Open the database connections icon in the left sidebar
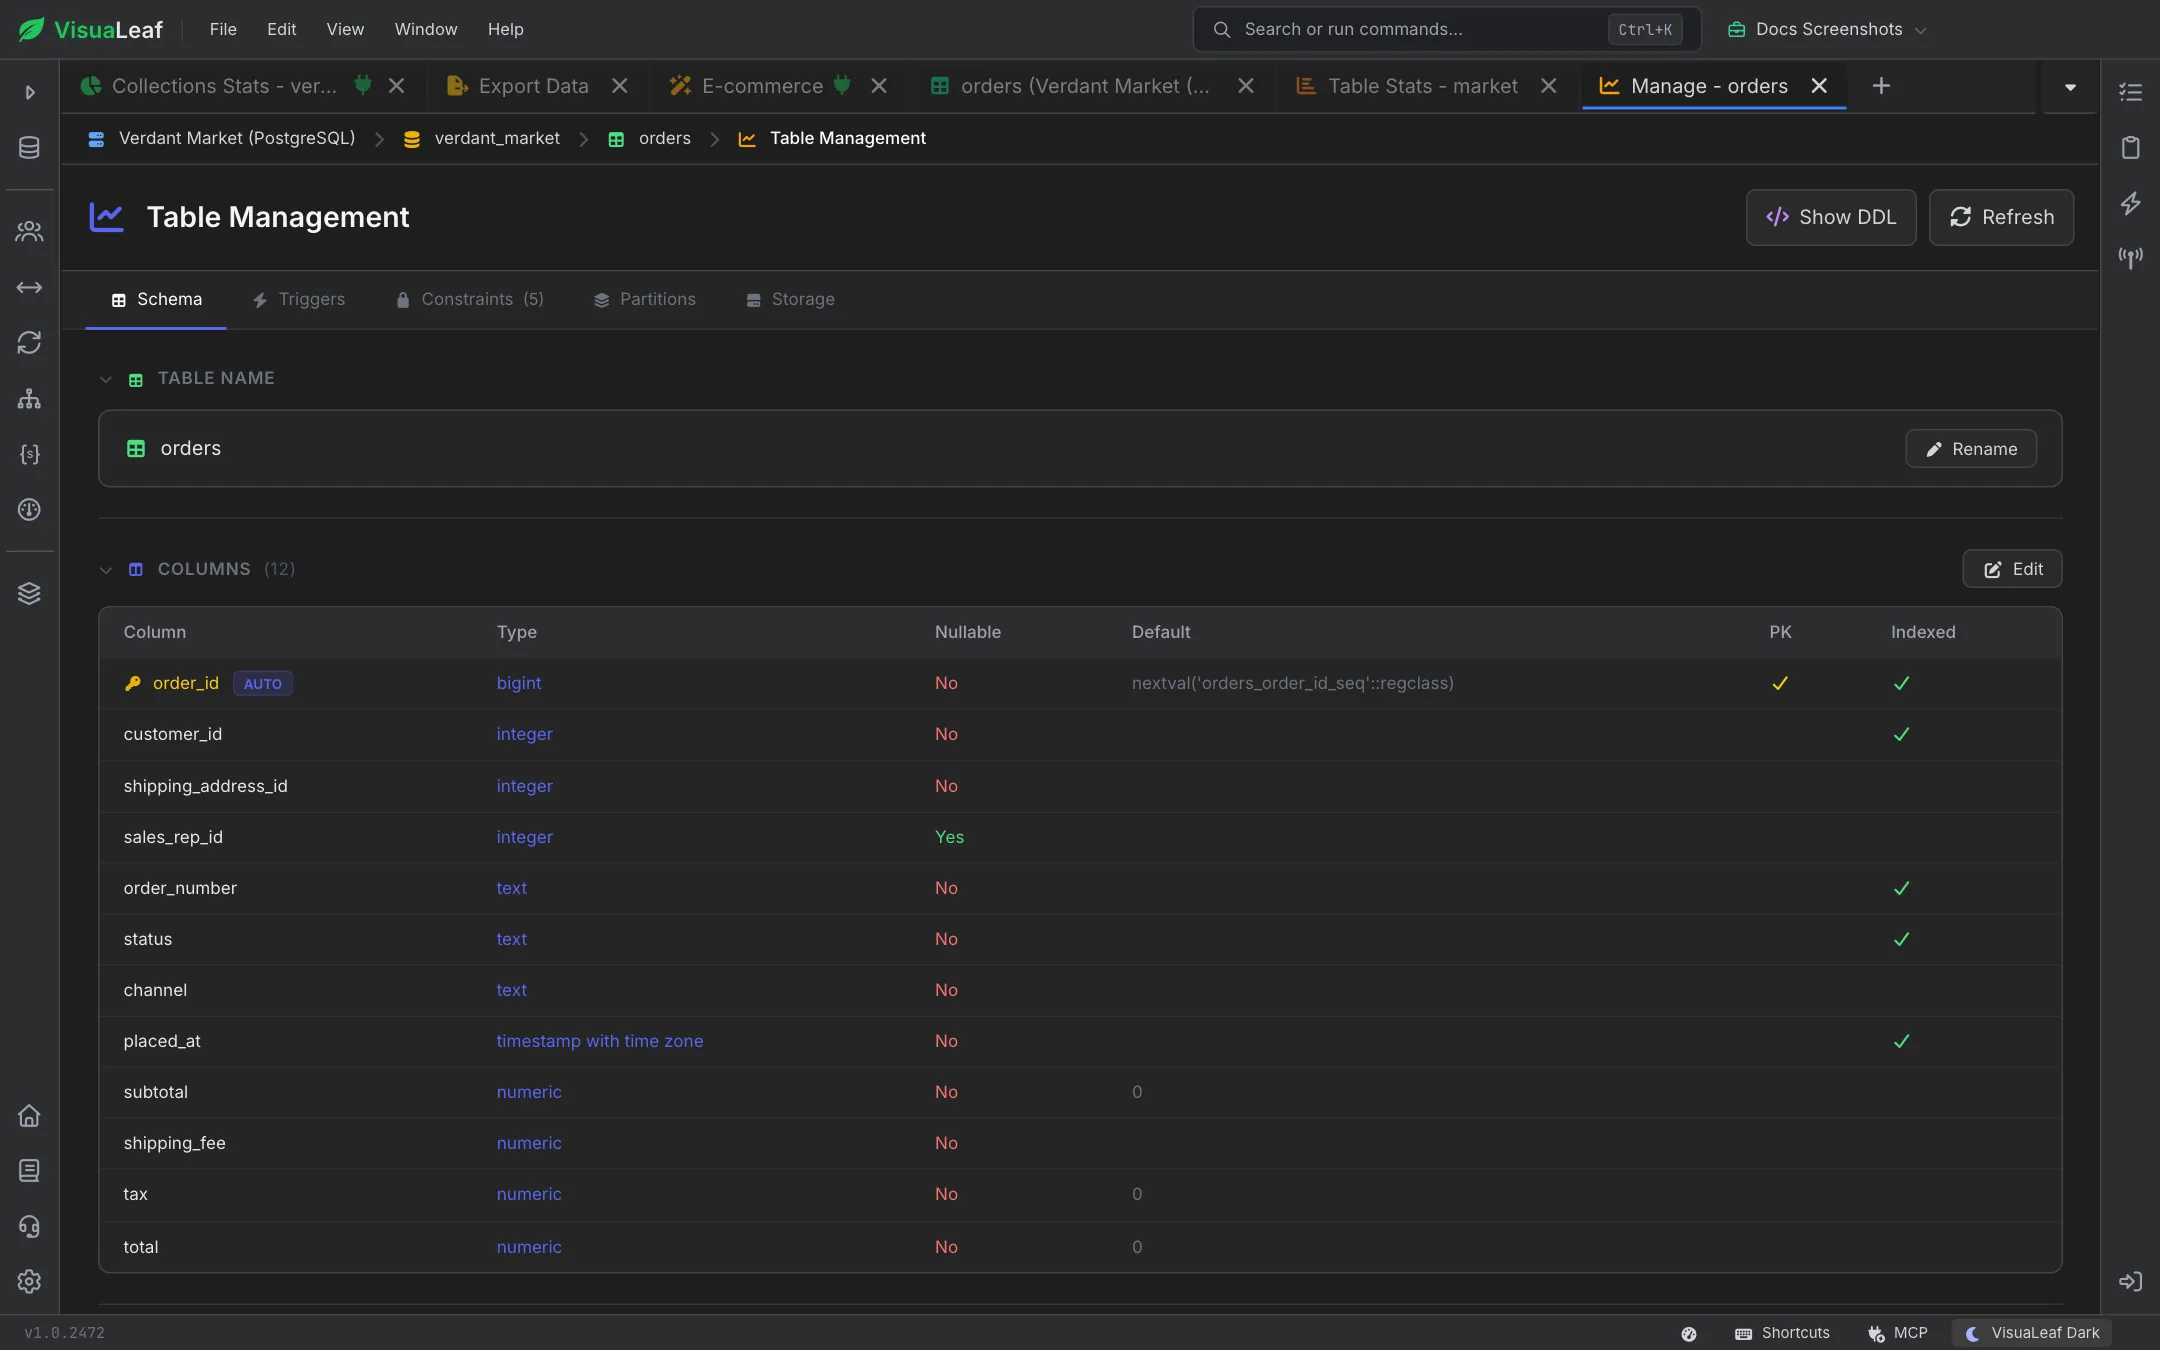2160x1350 pixels. click(29, 148)
